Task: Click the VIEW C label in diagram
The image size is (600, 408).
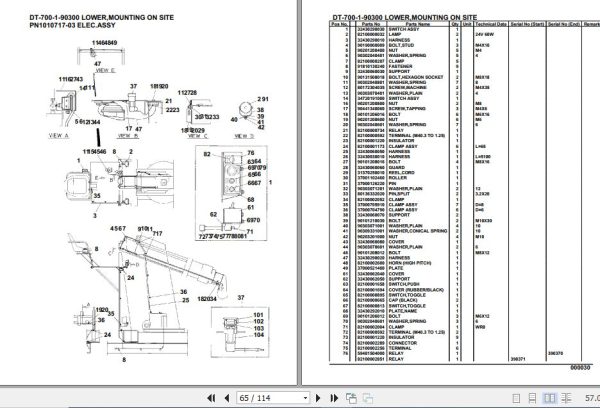Action: [198, 136]
